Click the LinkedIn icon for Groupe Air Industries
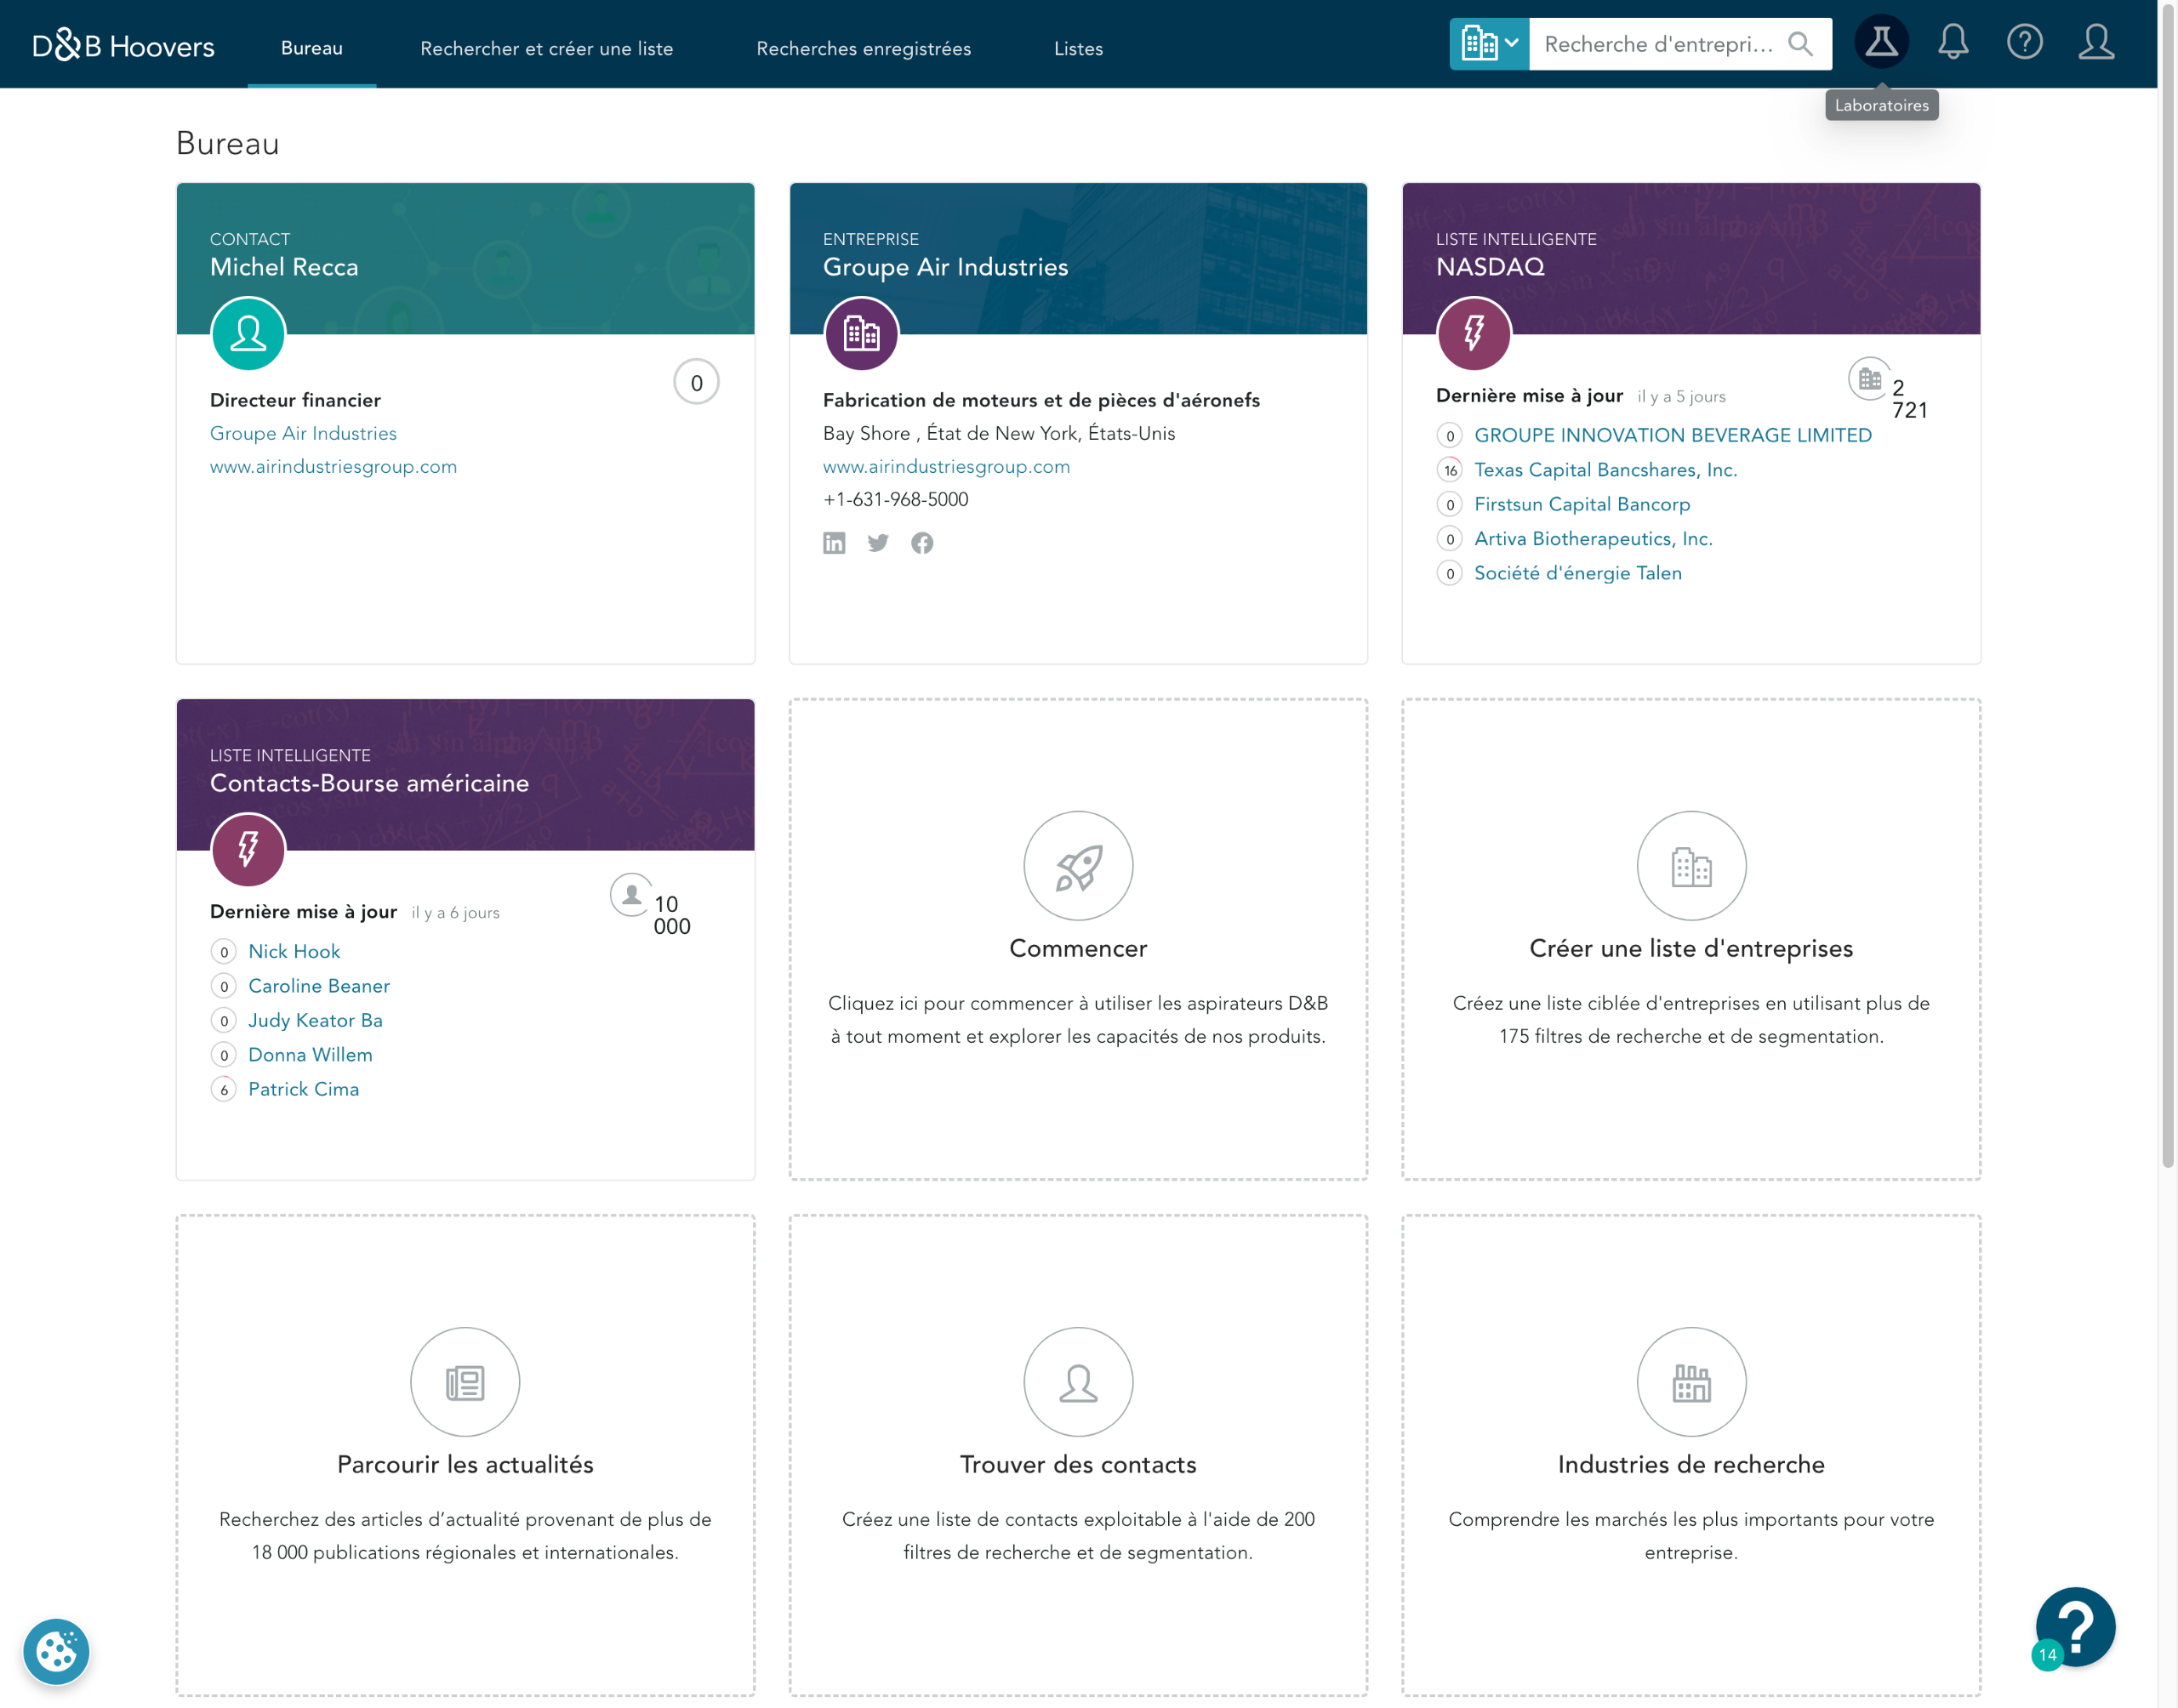2178x1708 pixels. pos(834,543)
